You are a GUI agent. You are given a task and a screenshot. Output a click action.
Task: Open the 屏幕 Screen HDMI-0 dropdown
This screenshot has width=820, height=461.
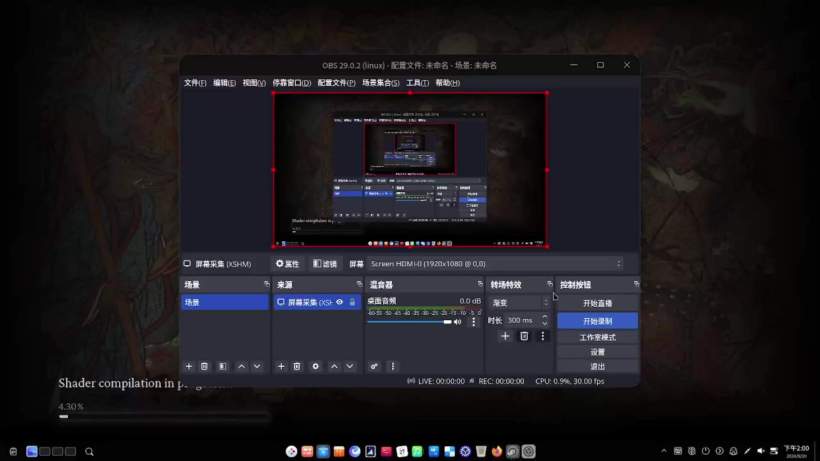pos(495,264)
